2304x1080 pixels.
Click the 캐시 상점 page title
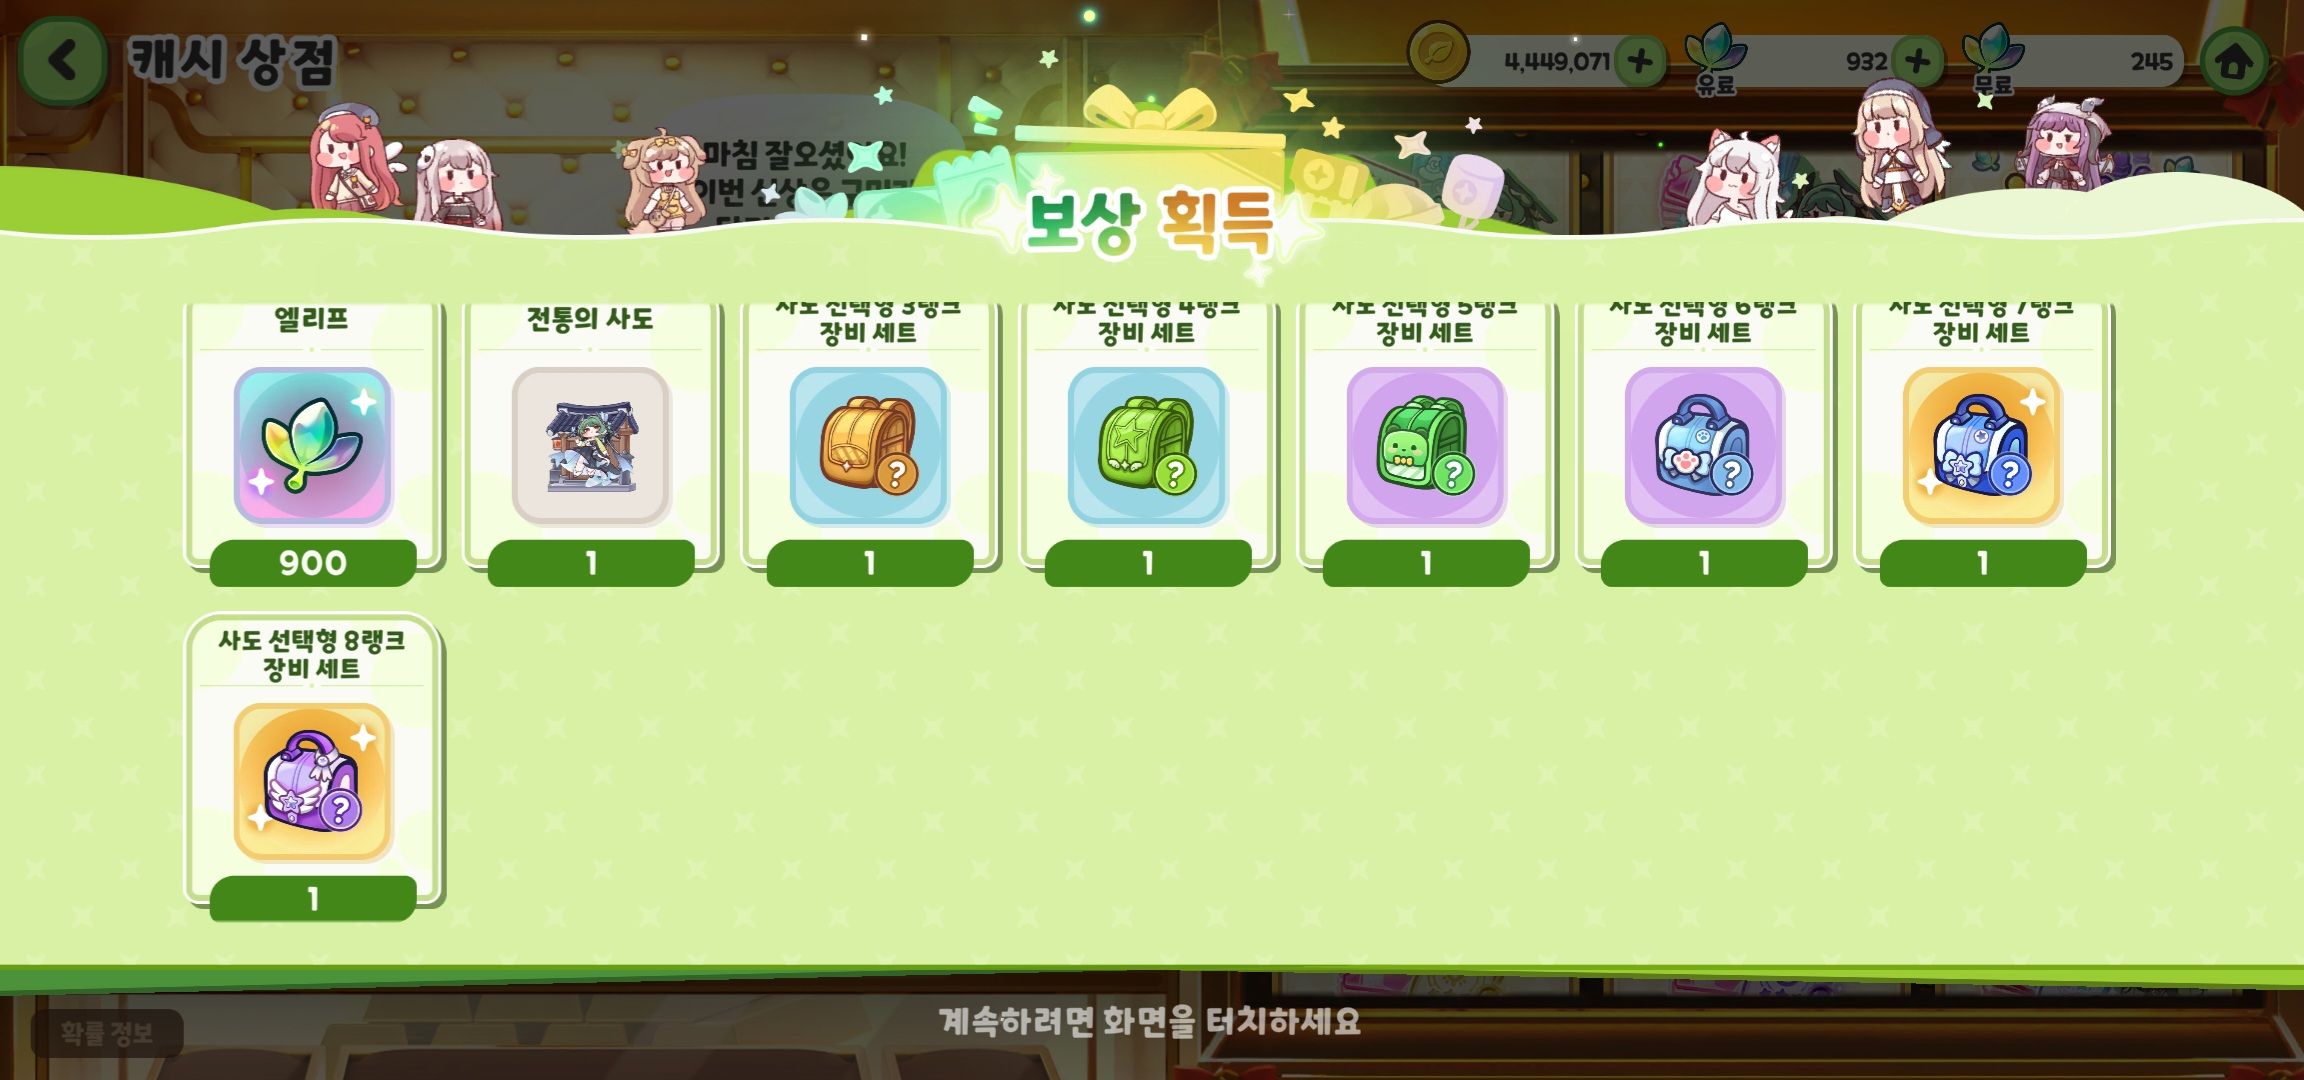(x=233, y=60)
